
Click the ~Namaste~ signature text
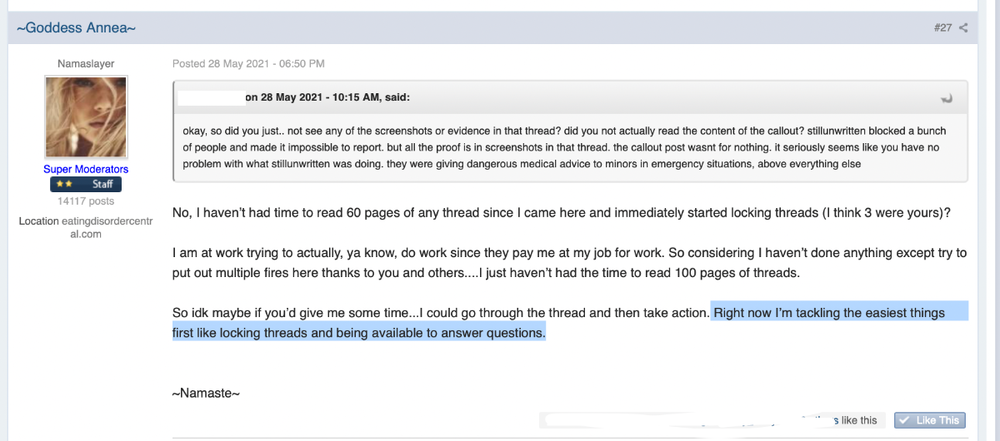click(206, 393)
